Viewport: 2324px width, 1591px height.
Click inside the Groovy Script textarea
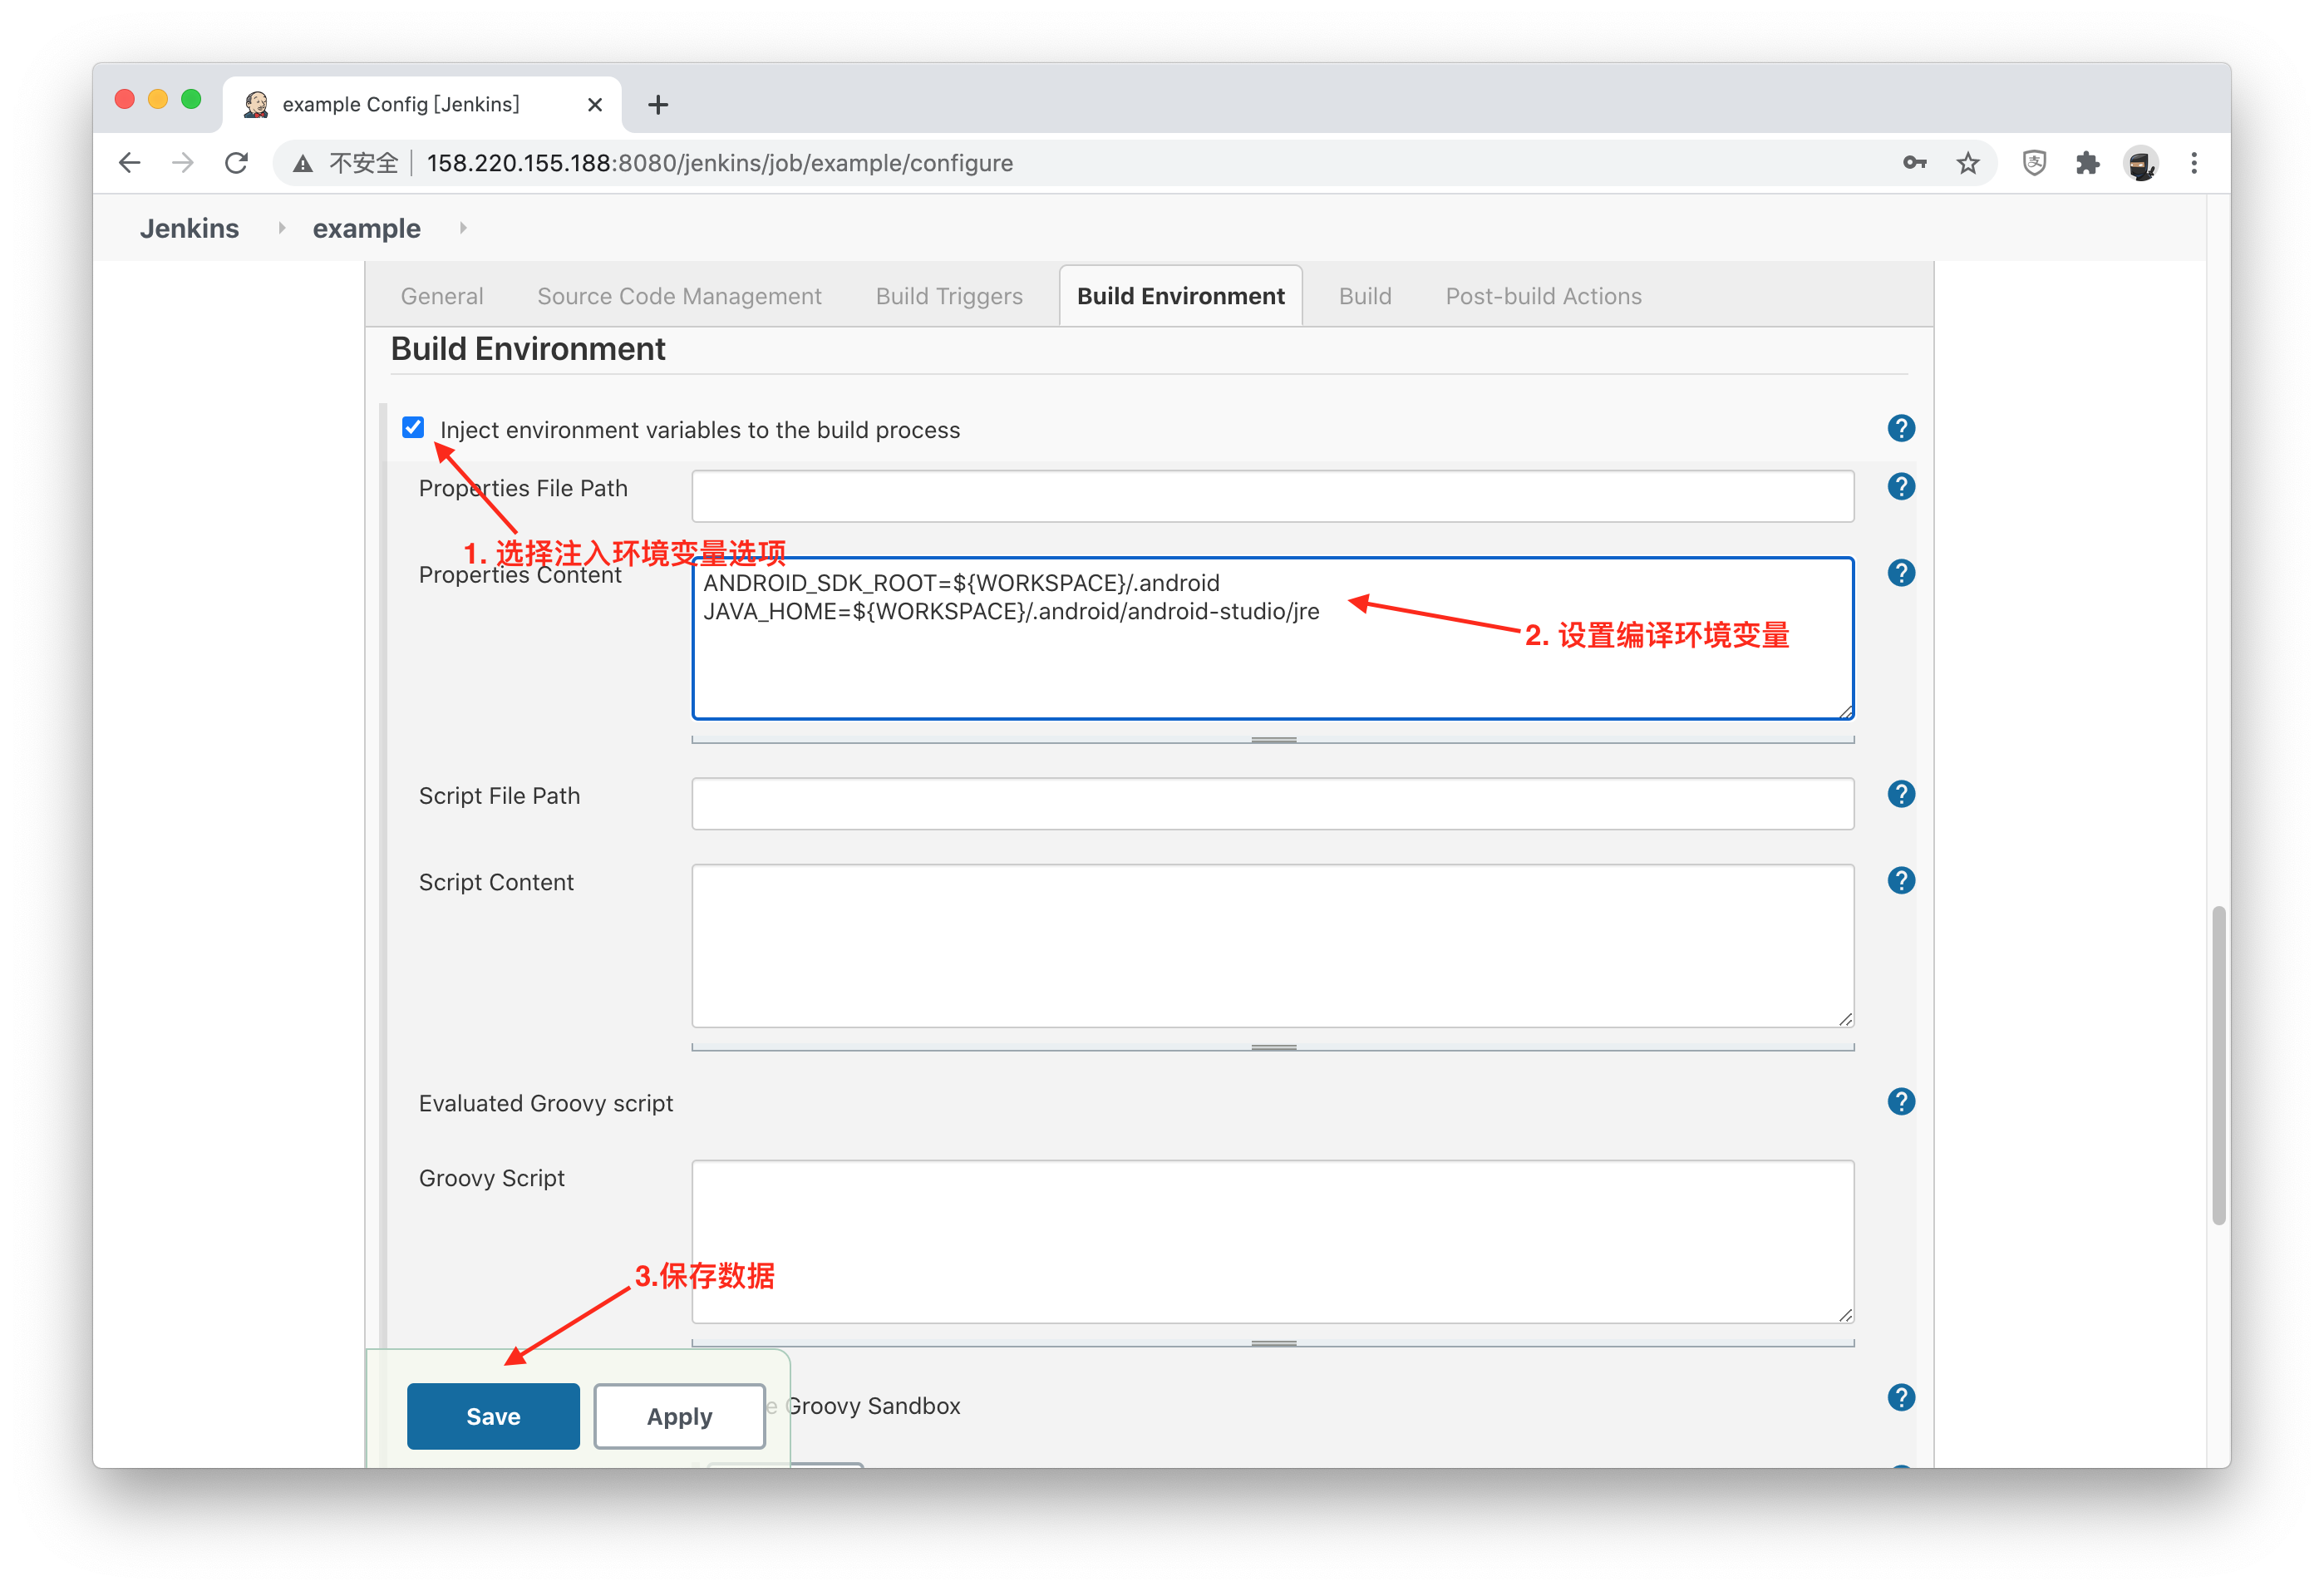tap(1272, 1241)
